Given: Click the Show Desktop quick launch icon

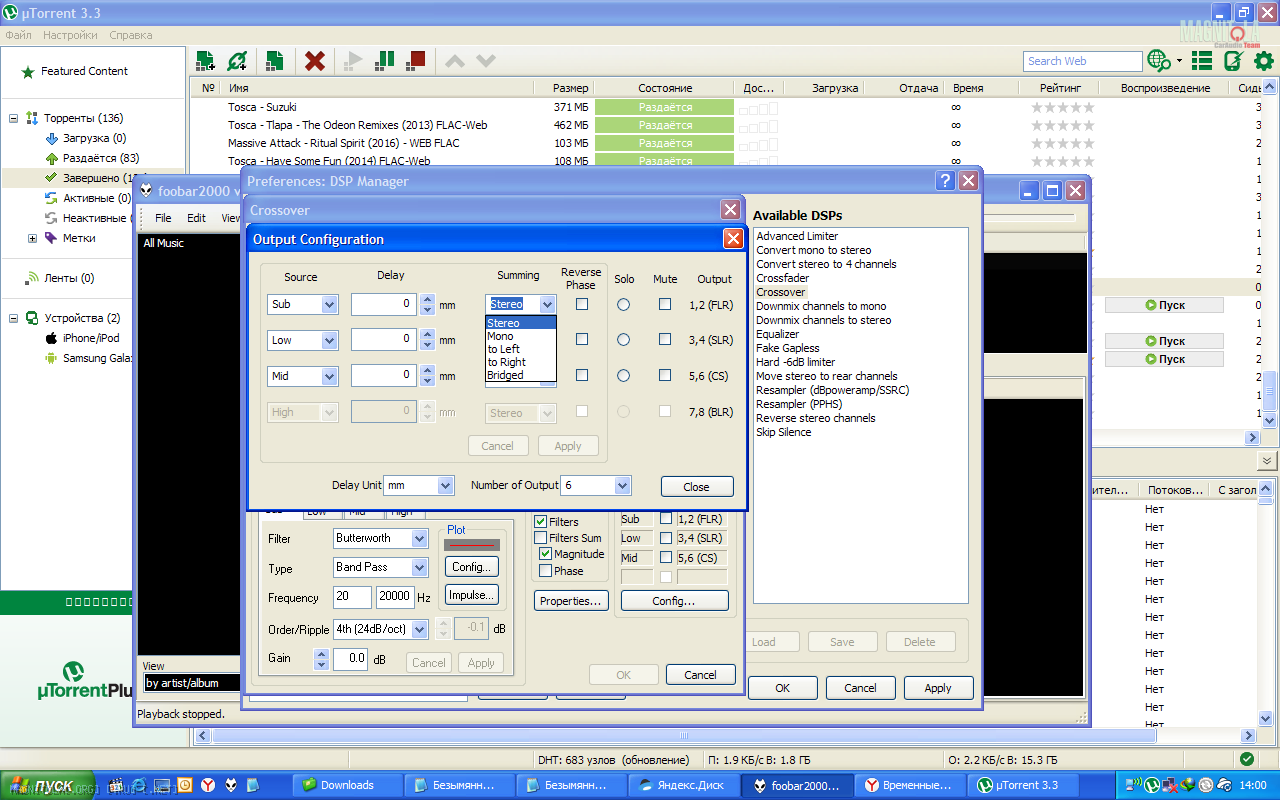Looking at the screenshot, I should coord(162,785).
